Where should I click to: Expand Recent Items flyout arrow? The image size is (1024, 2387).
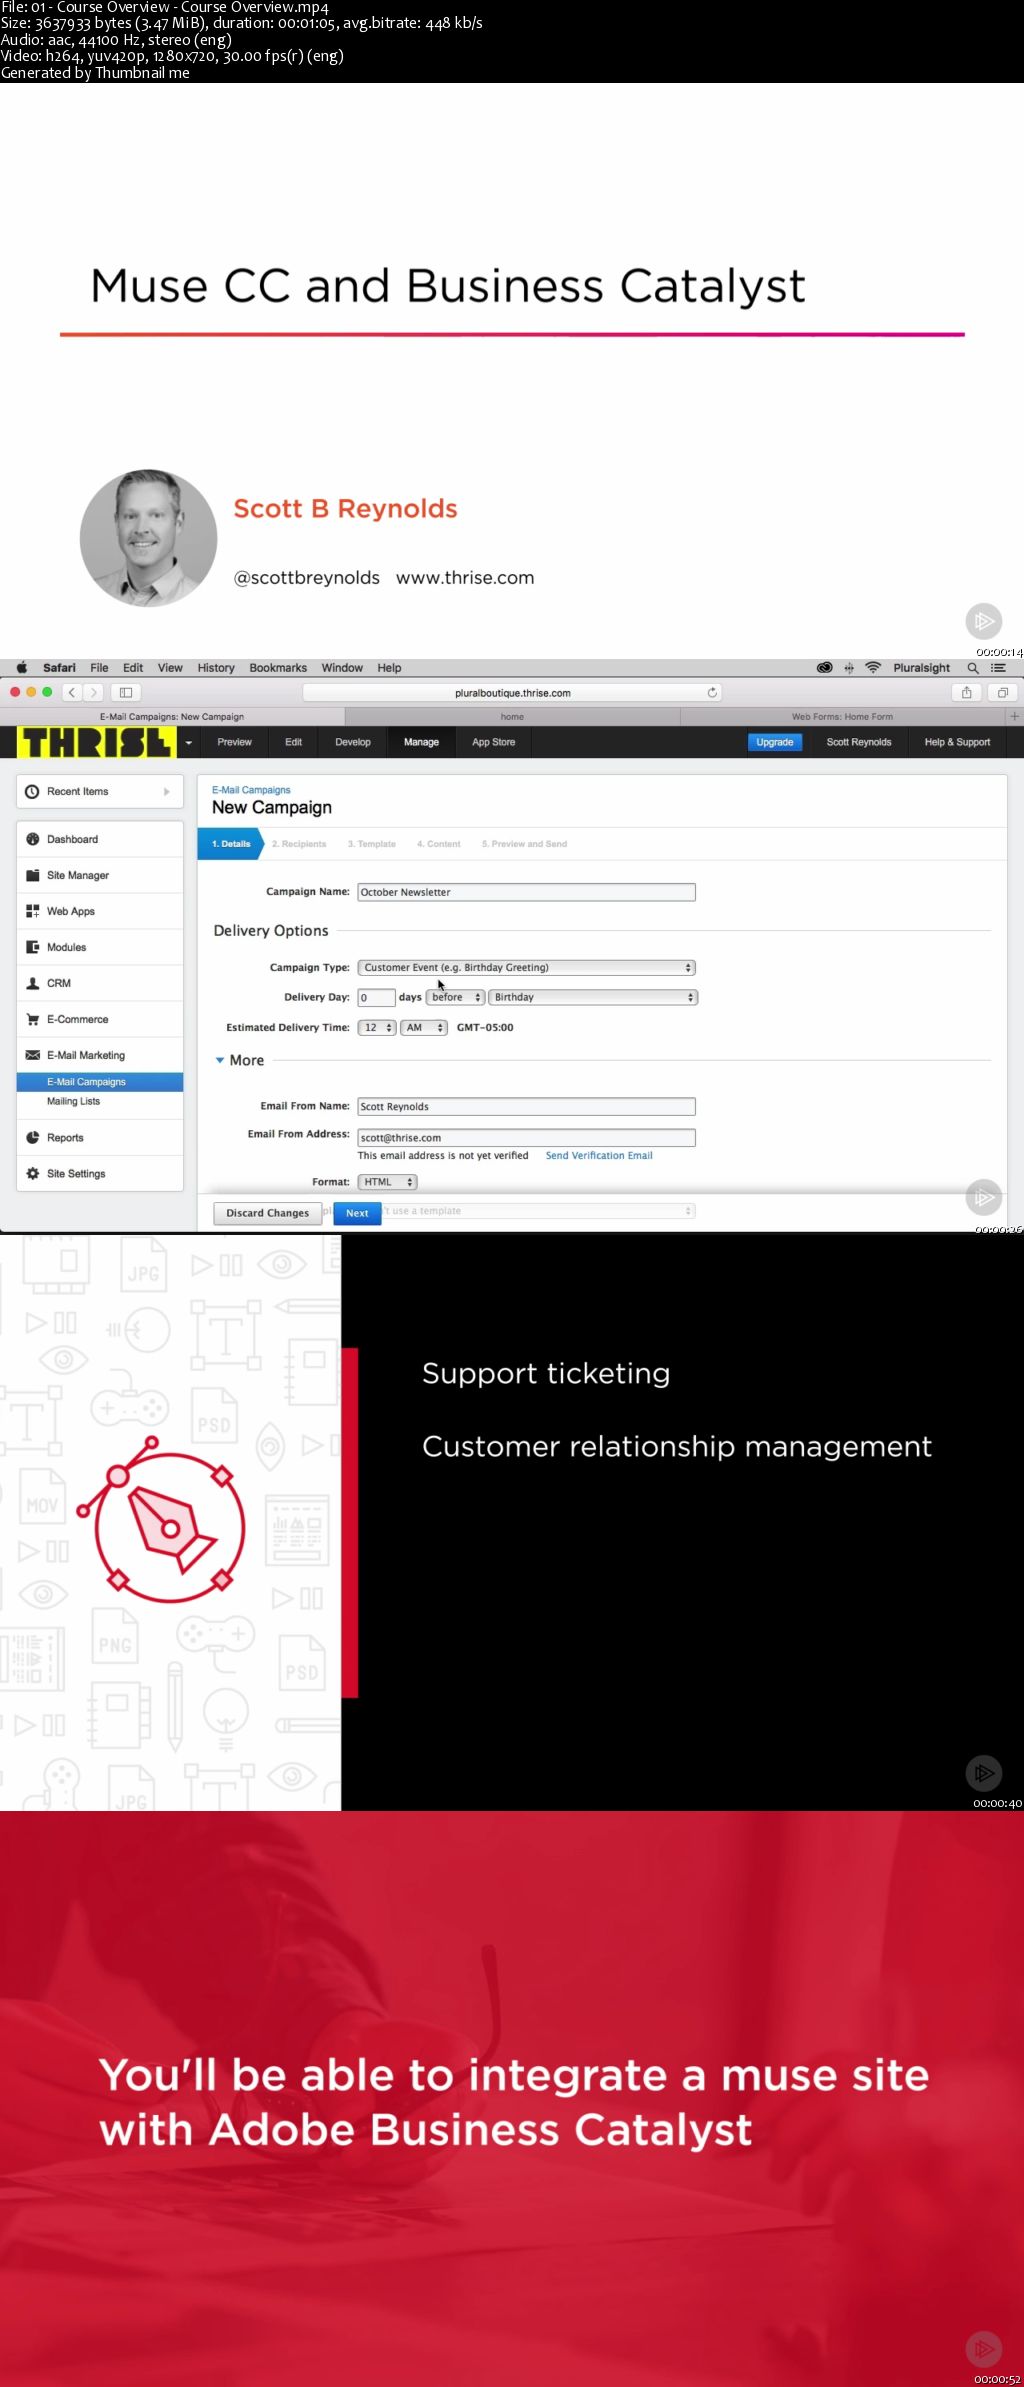166,791
